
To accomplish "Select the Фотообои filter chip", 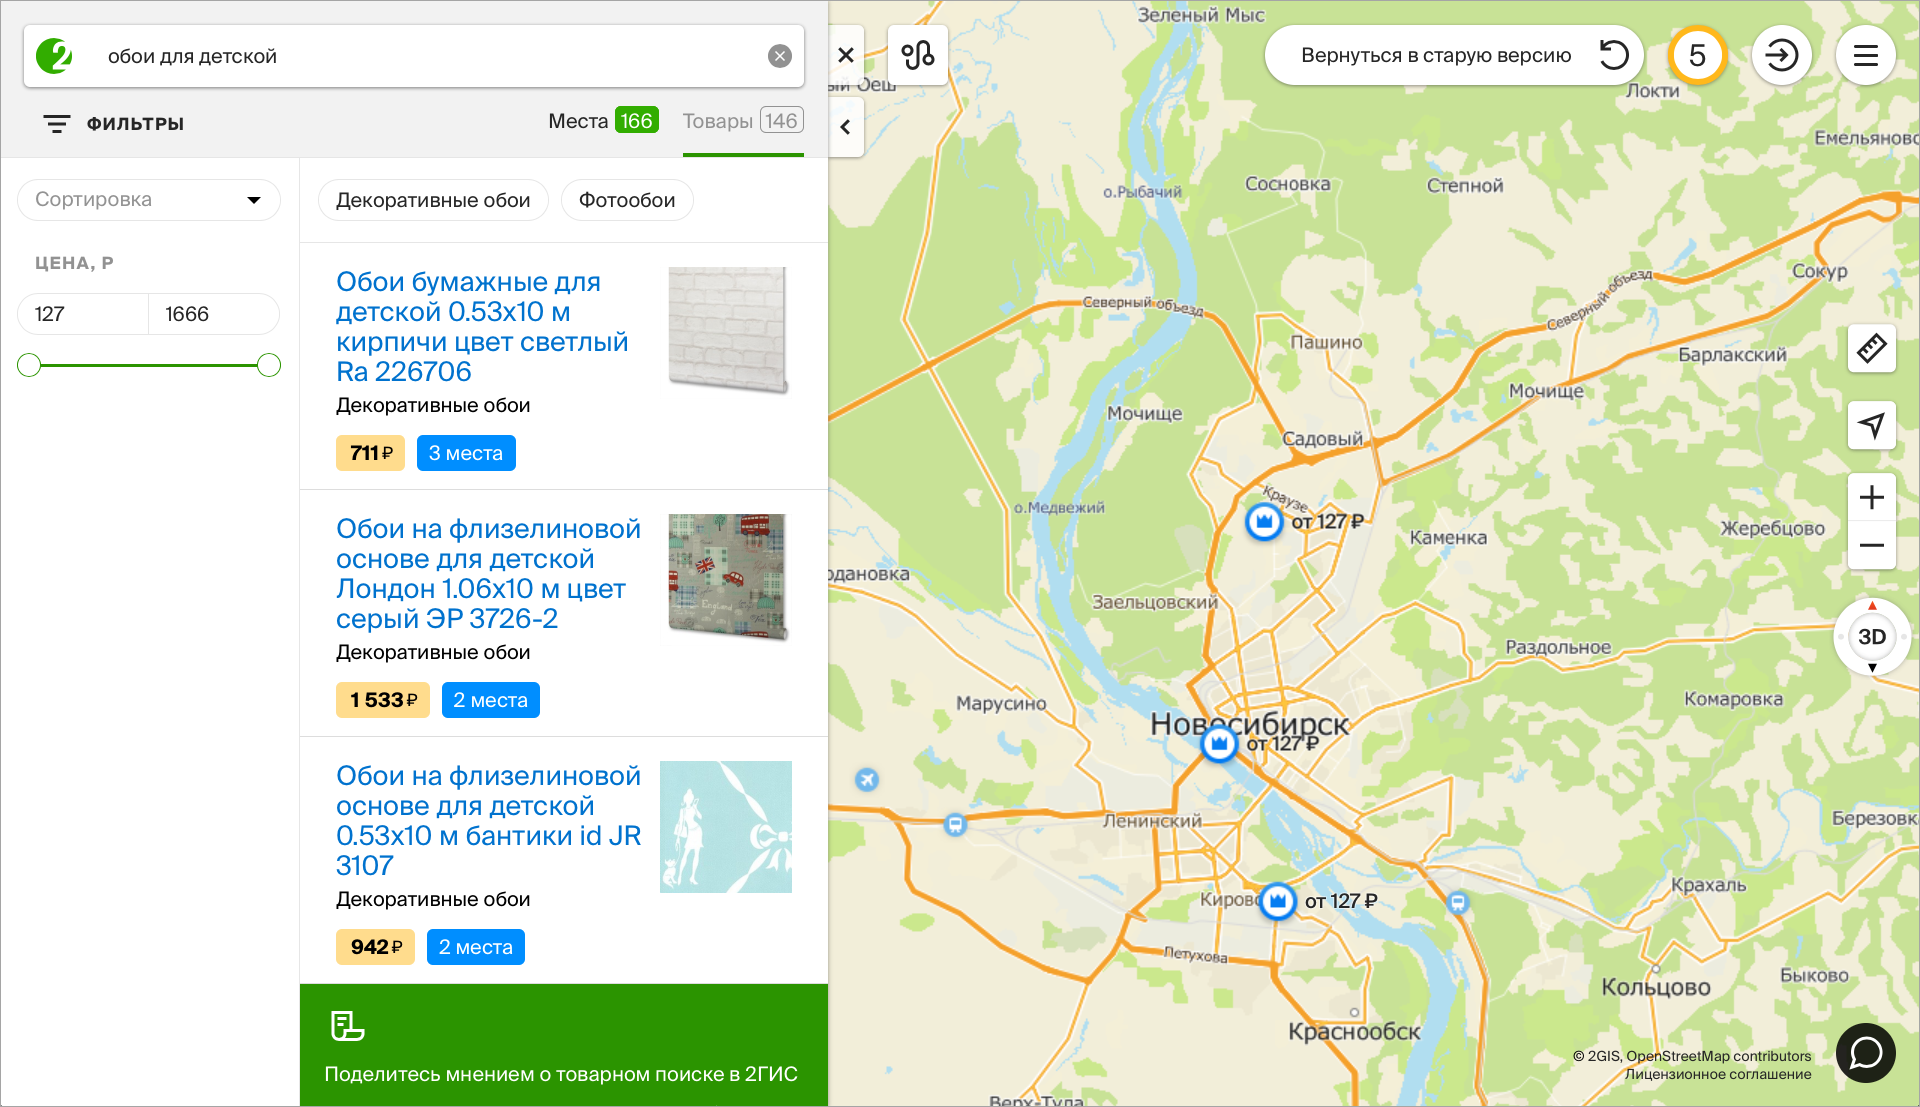I will point(627,200).
